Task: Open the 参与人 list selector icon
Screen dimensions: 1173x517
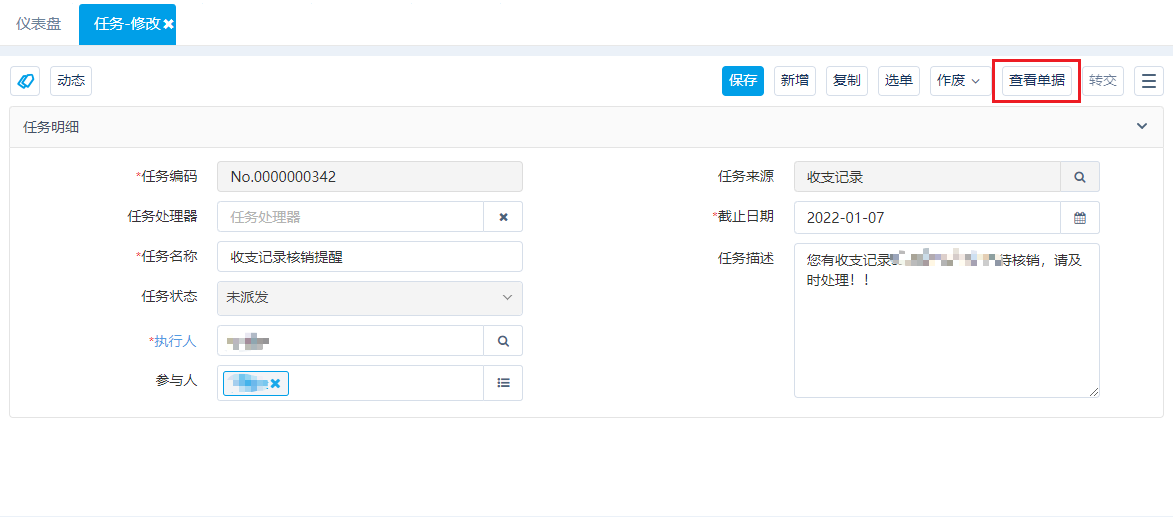Action: (503, 382)
